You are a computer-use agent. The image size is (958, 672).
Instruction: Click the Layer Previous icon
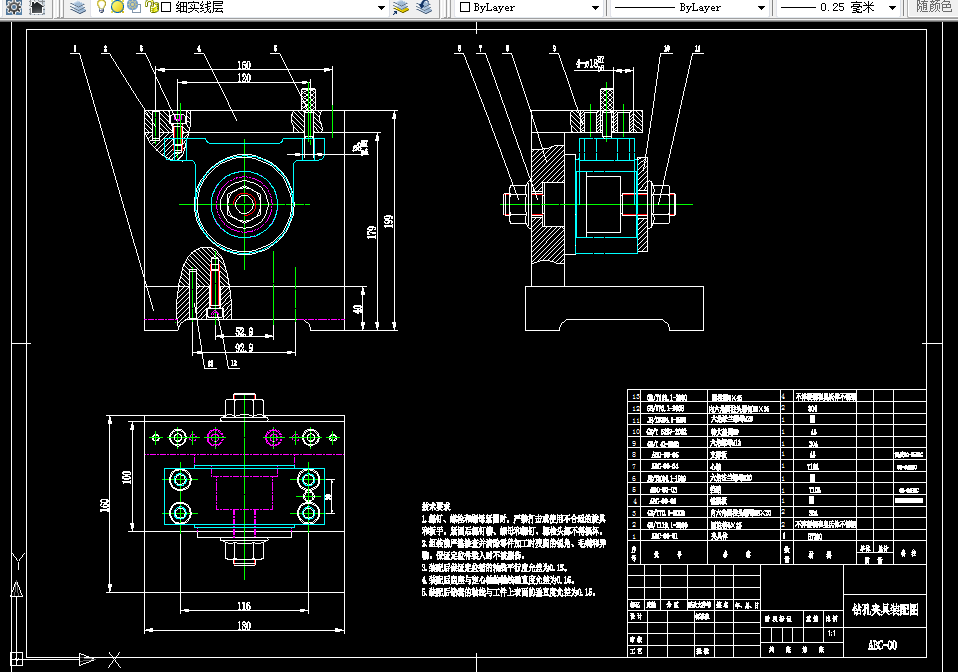pos(424,7)
